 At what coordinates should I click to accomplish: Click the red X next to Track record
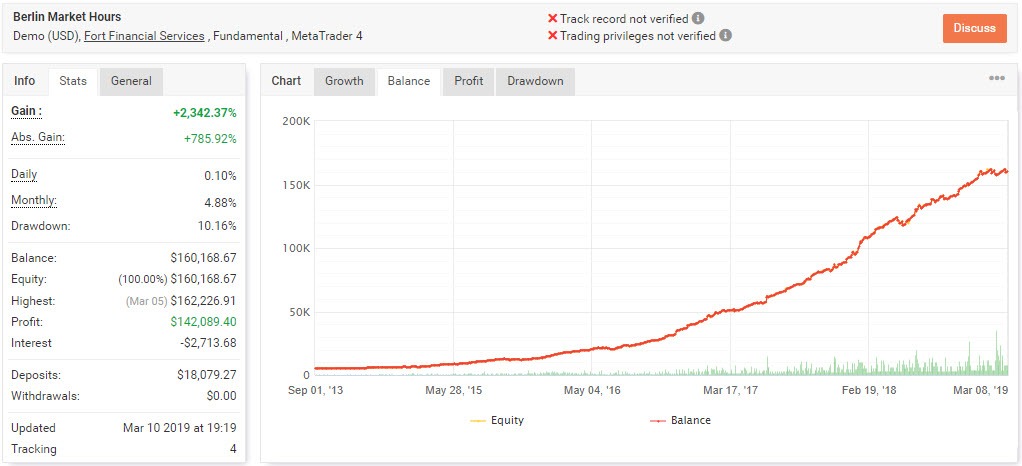553,18
